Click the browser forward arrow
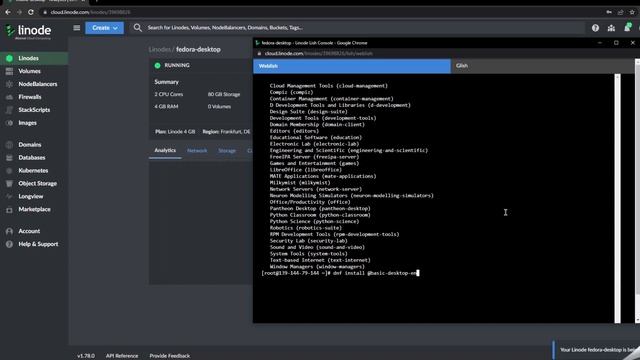This screenshot has height=360, width=640. tap(19, 12)
